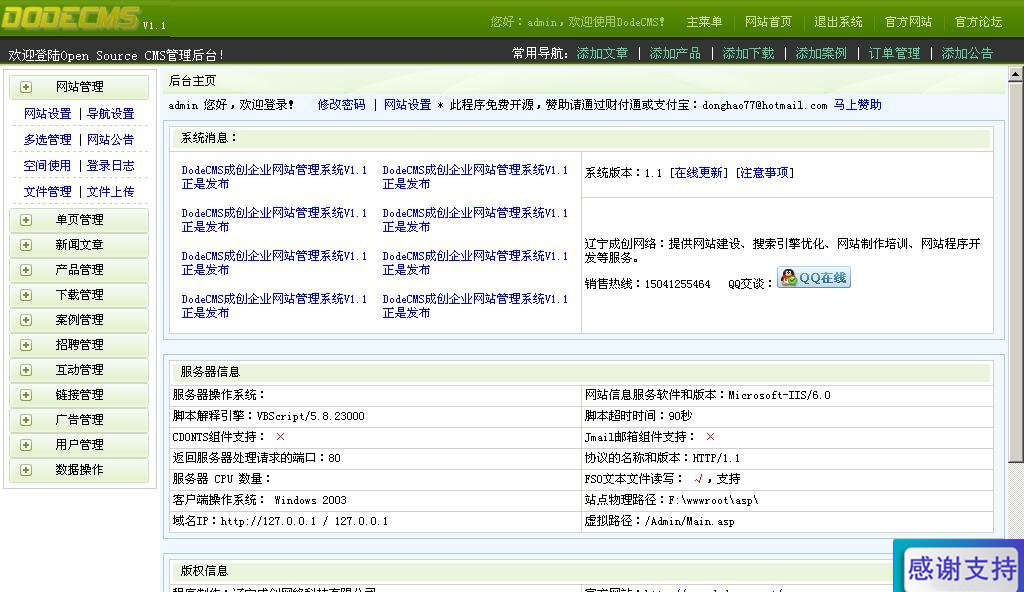Screen dimensions: 1024x592
Task: Expand the 招聘管理 menu plus icon
Action: click(x=26, y=345)
